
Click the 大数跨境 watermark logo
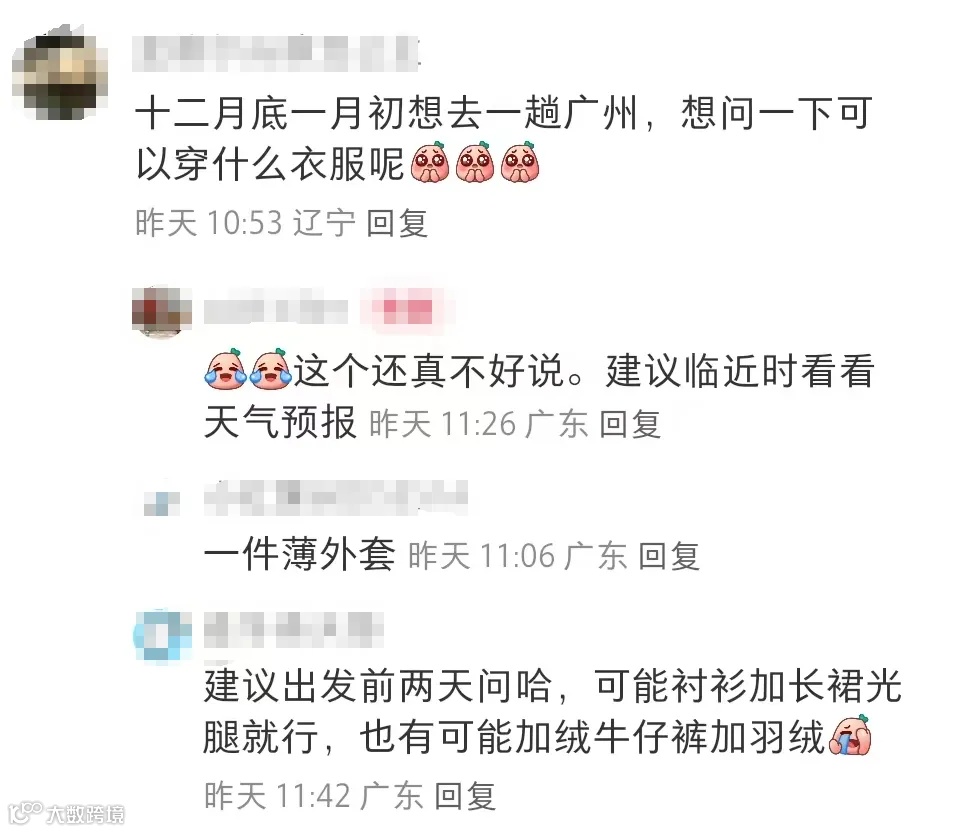point(67,813)
